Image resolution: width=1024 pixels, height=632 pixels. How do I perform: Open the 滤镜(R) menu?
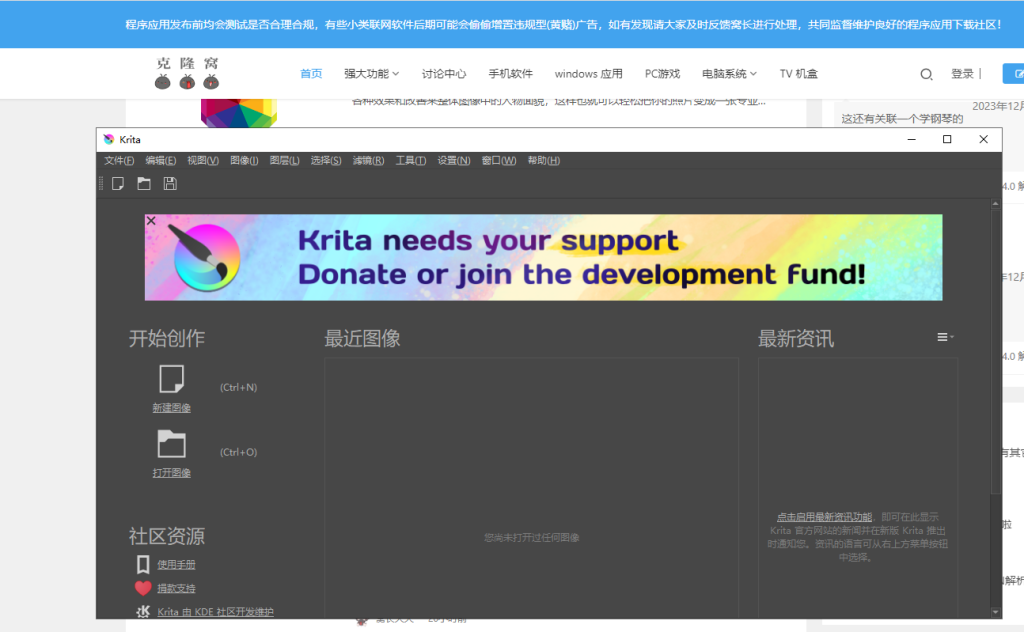(368, 161)
